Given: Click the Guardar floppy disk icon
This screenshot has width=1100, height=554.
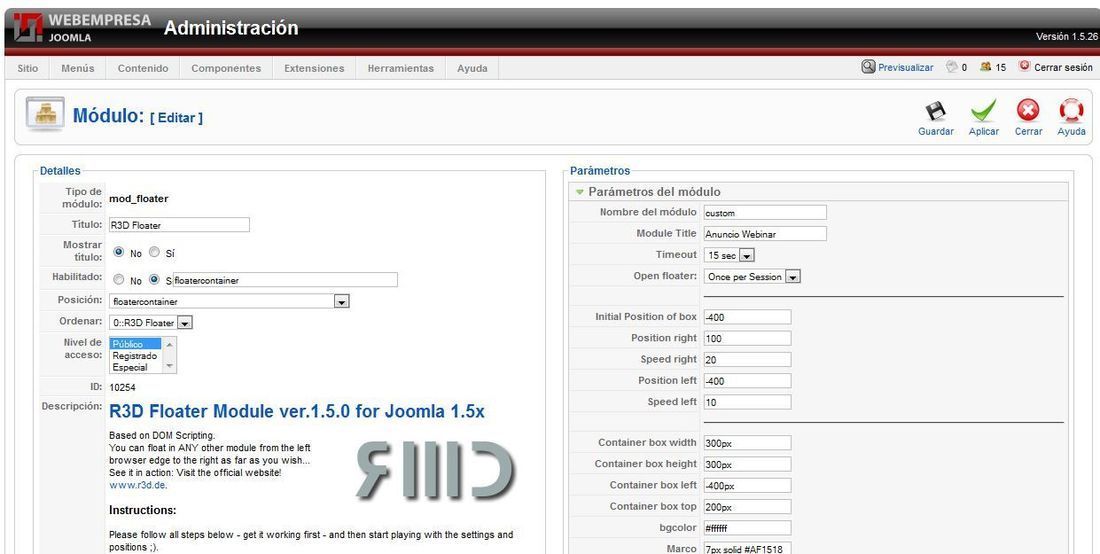Looking at the screenshot, I should coord(935,111).
